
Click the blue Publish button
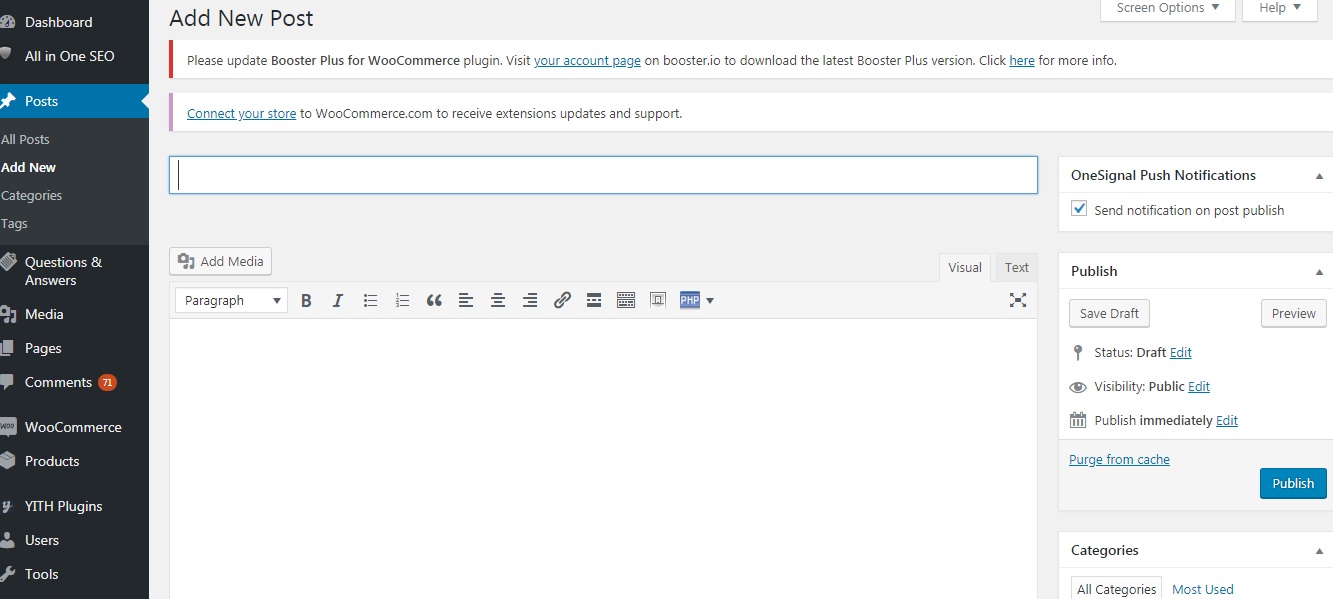(1293, 483)
